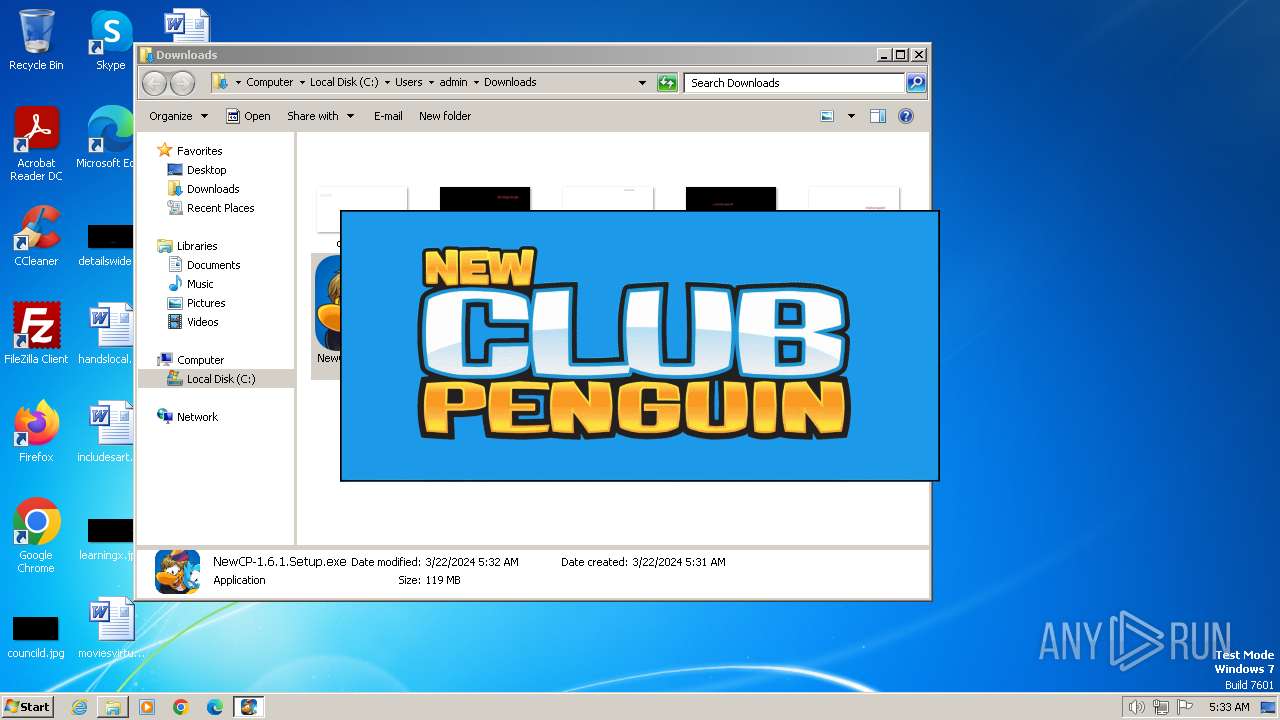The image size is (1280, 720).
Task: Click the search magnifier in Explorer
Action: coord(915,83)
